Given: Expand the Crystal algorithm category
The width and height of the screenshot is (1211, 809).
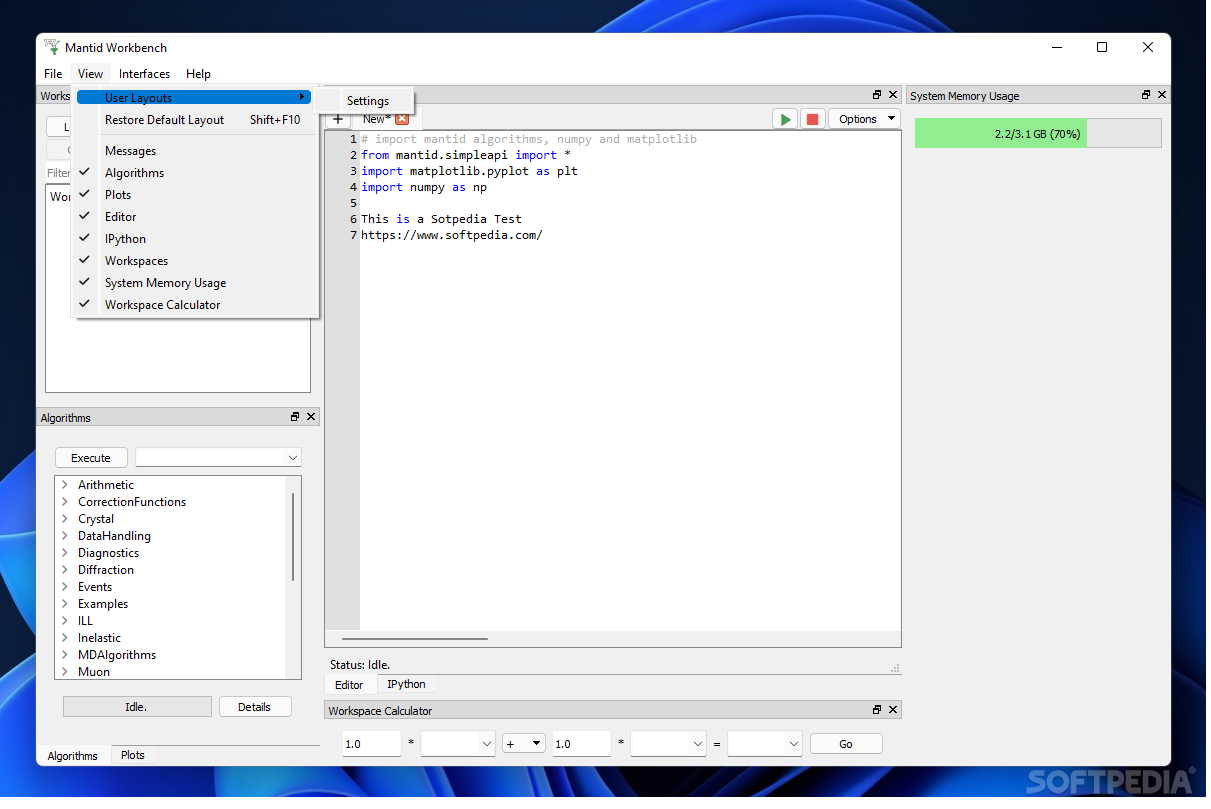Looking at the screenshot, I should 65,519.
